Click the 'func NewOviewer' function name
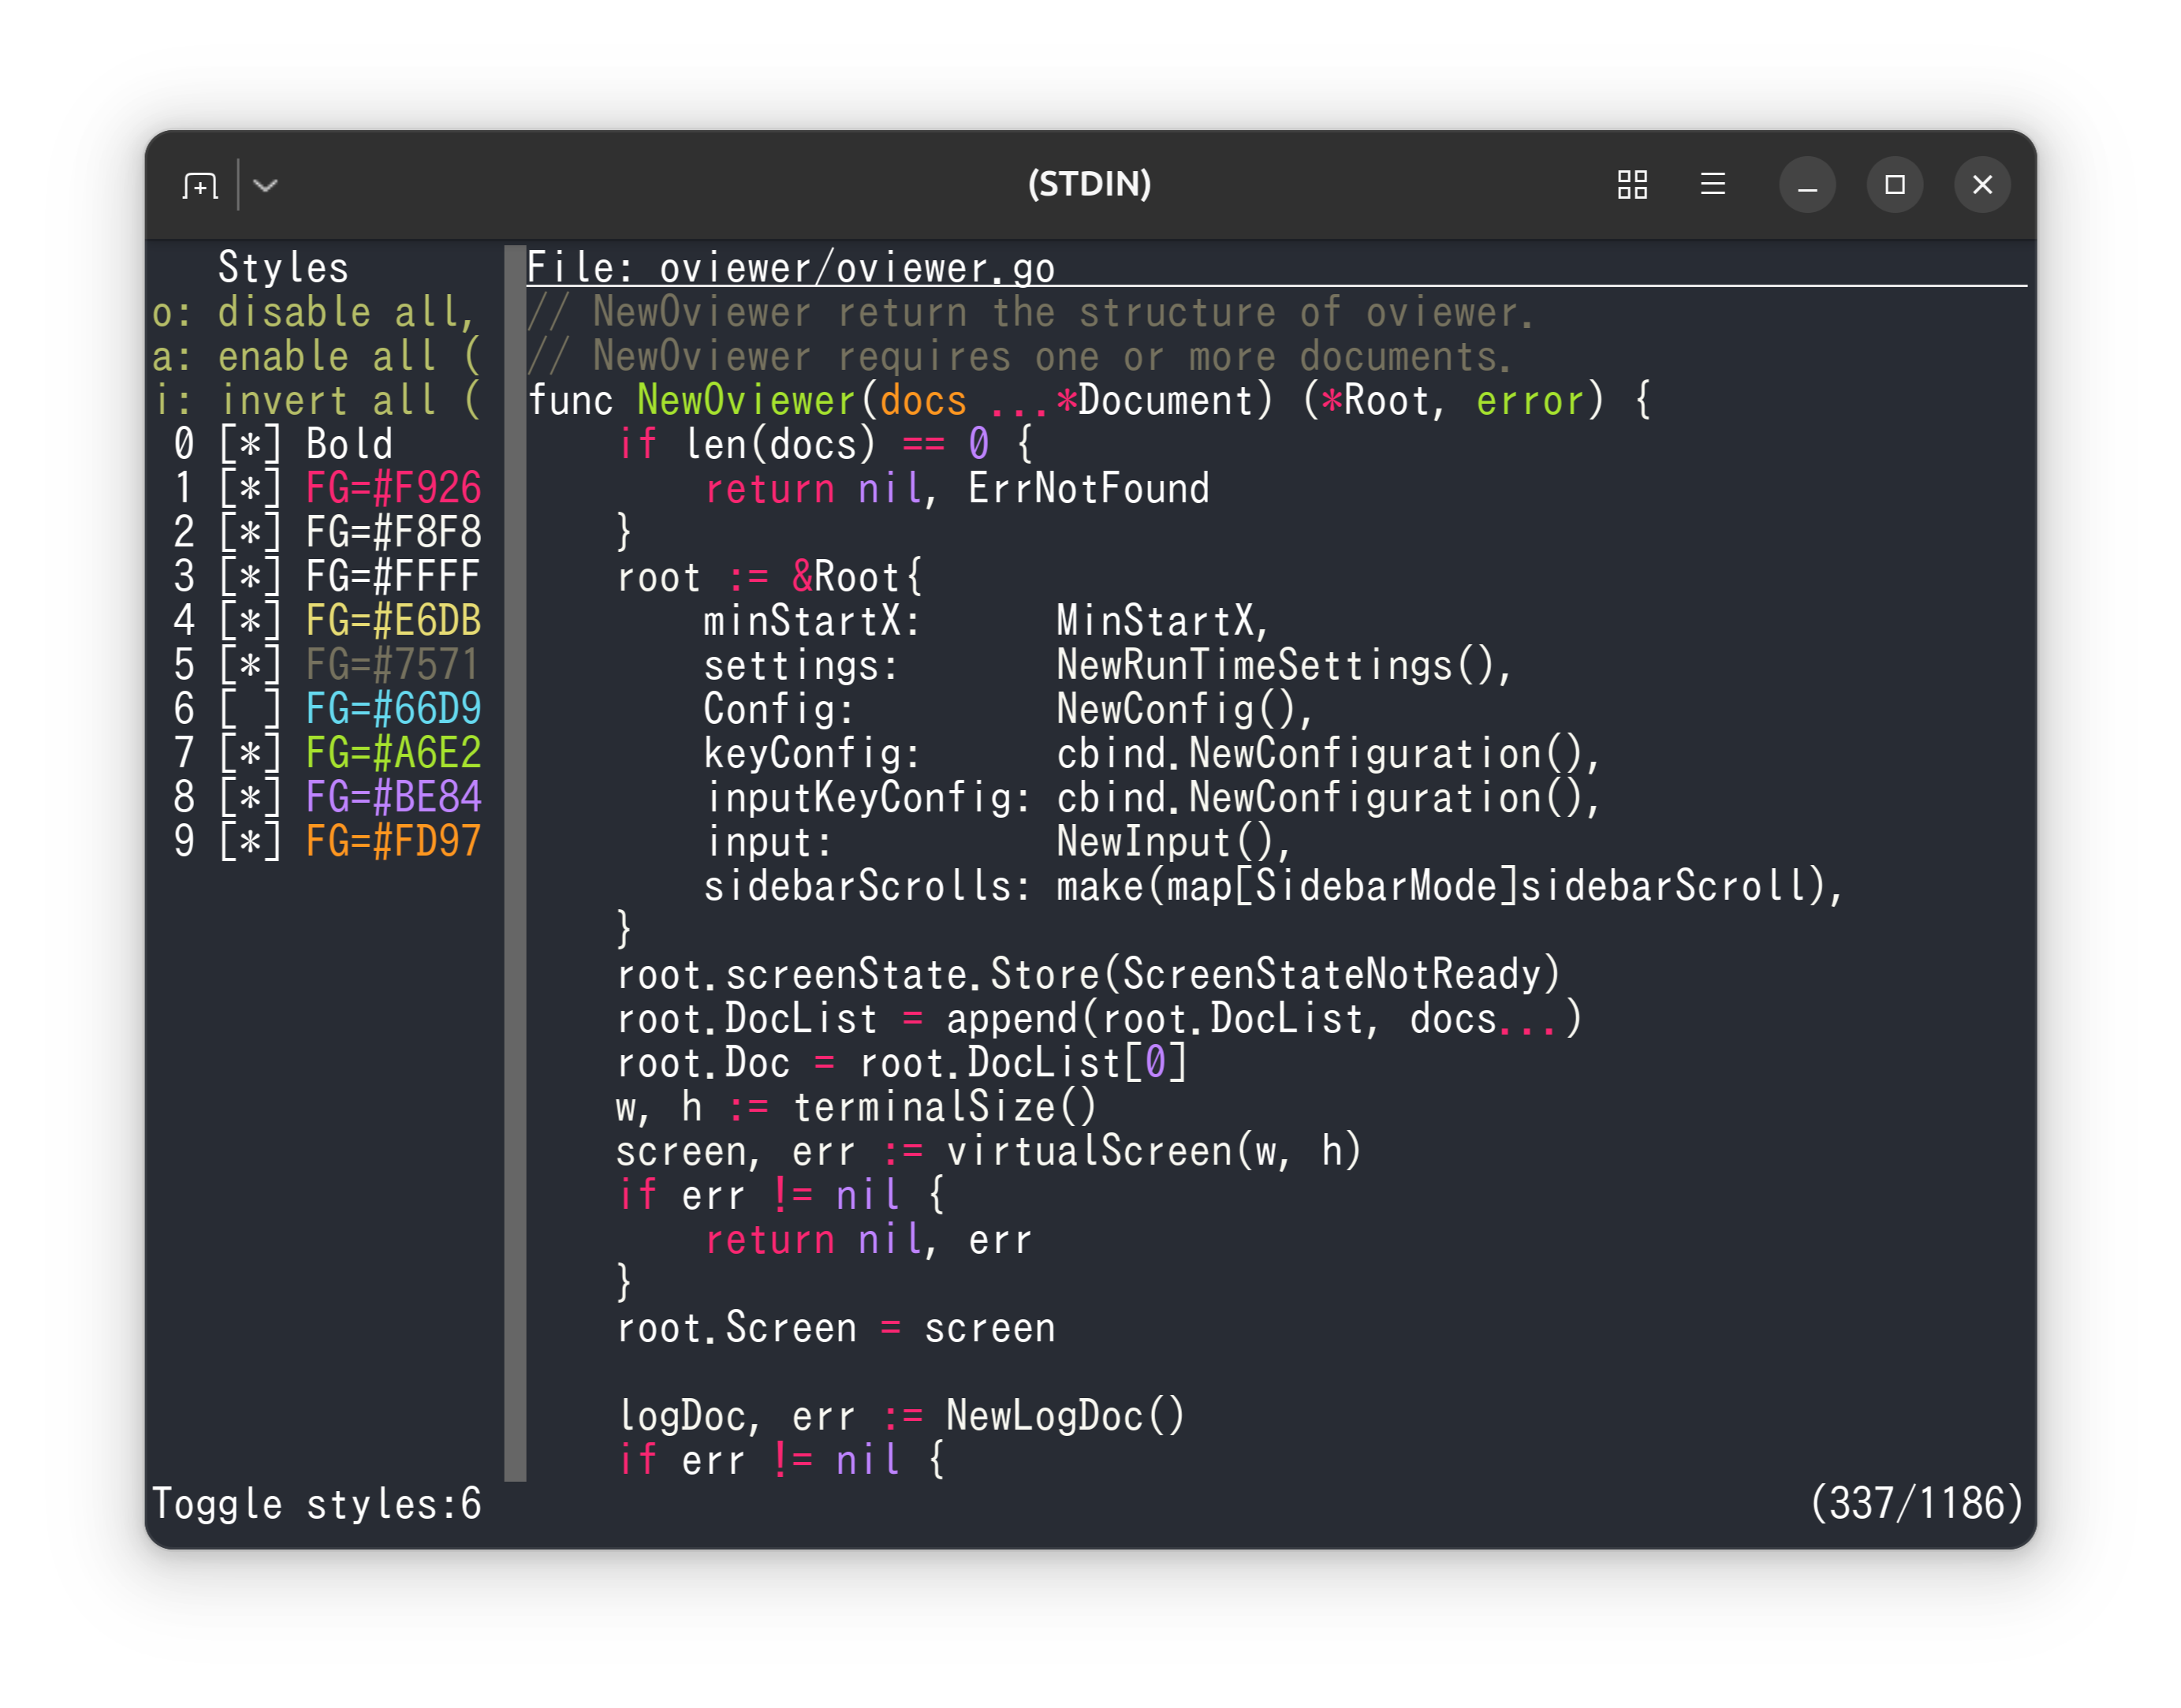 746,400
